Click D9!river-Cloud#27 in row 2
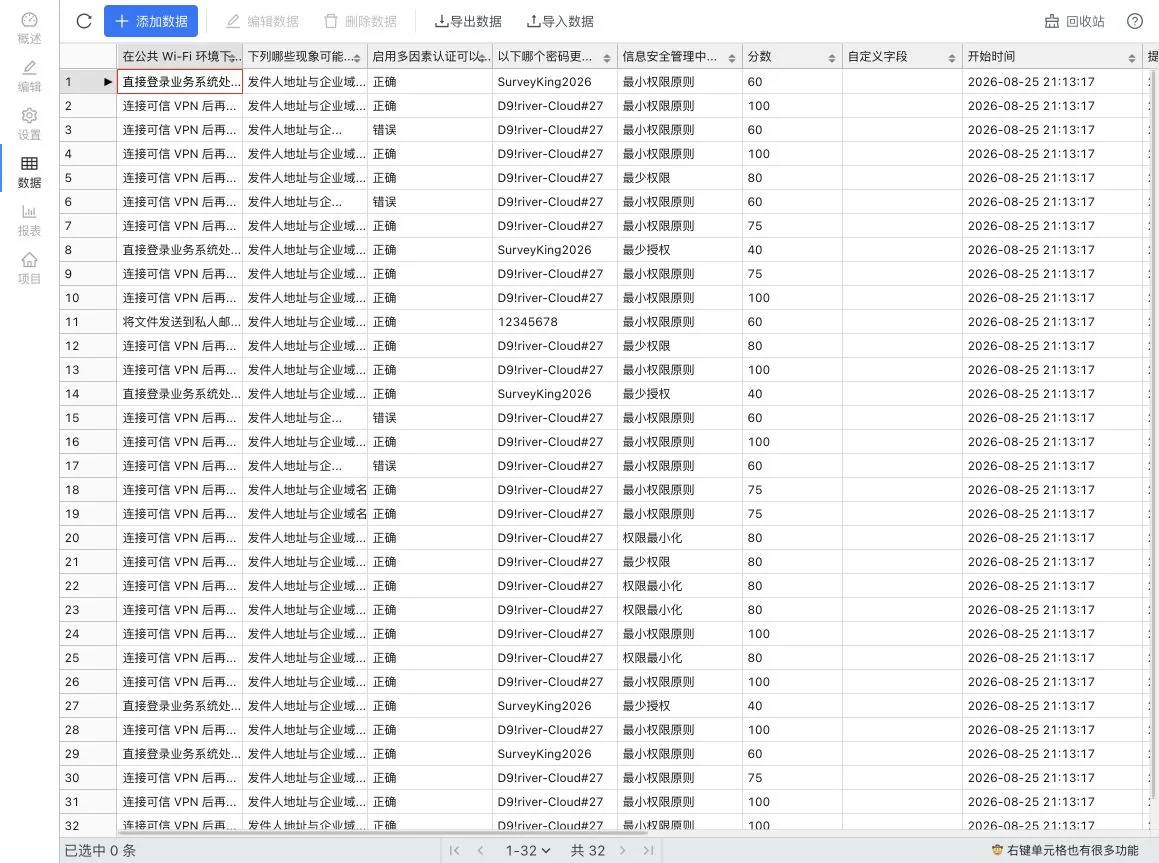This screenshot has width=1159, height=863. [x=554, y=106]
